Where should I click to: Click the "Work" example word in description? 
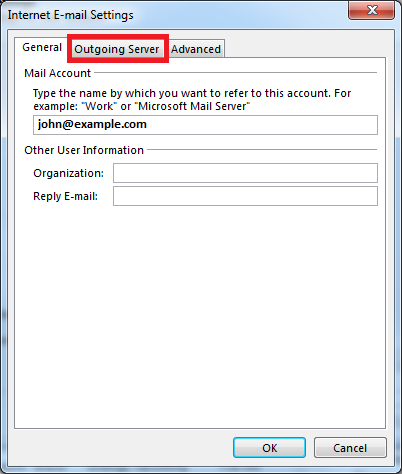(99, 106)
